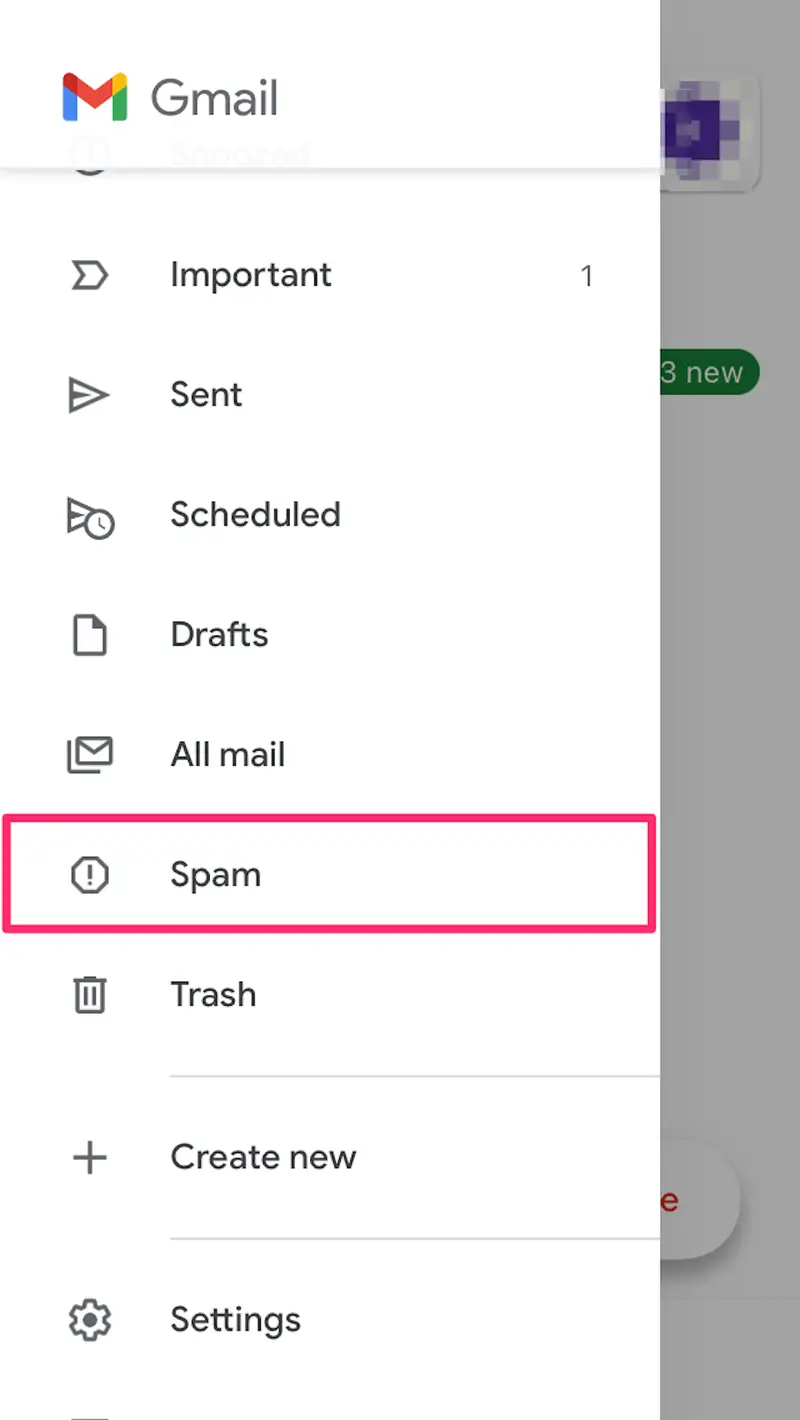Click the Drafts document icon

click(90, 635)
